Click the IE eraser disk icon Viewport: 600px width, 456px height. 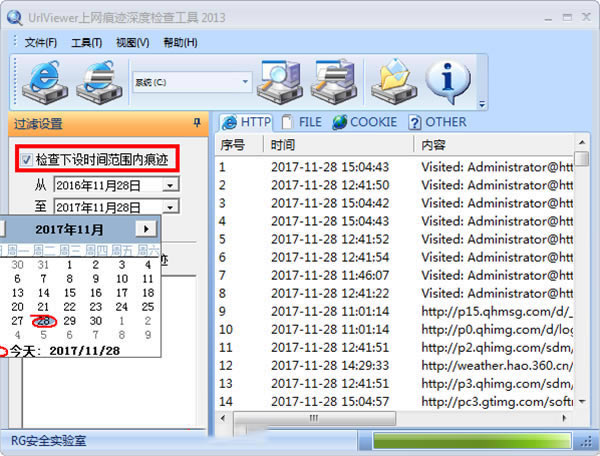pyautogui.click(x=99, y=82)
